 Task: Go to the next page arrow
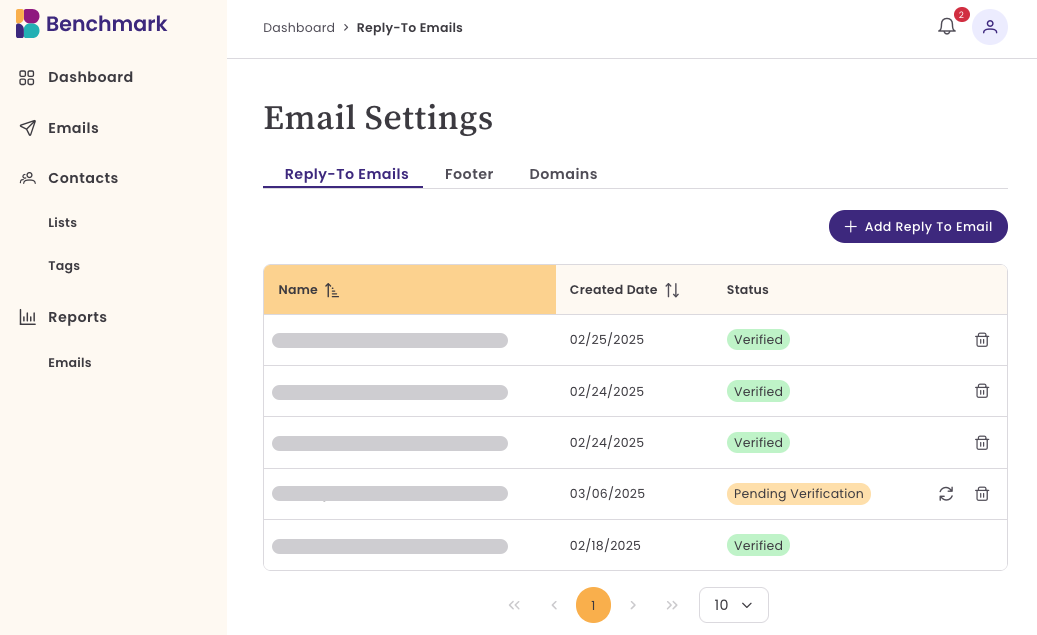(x=633, y=605)
